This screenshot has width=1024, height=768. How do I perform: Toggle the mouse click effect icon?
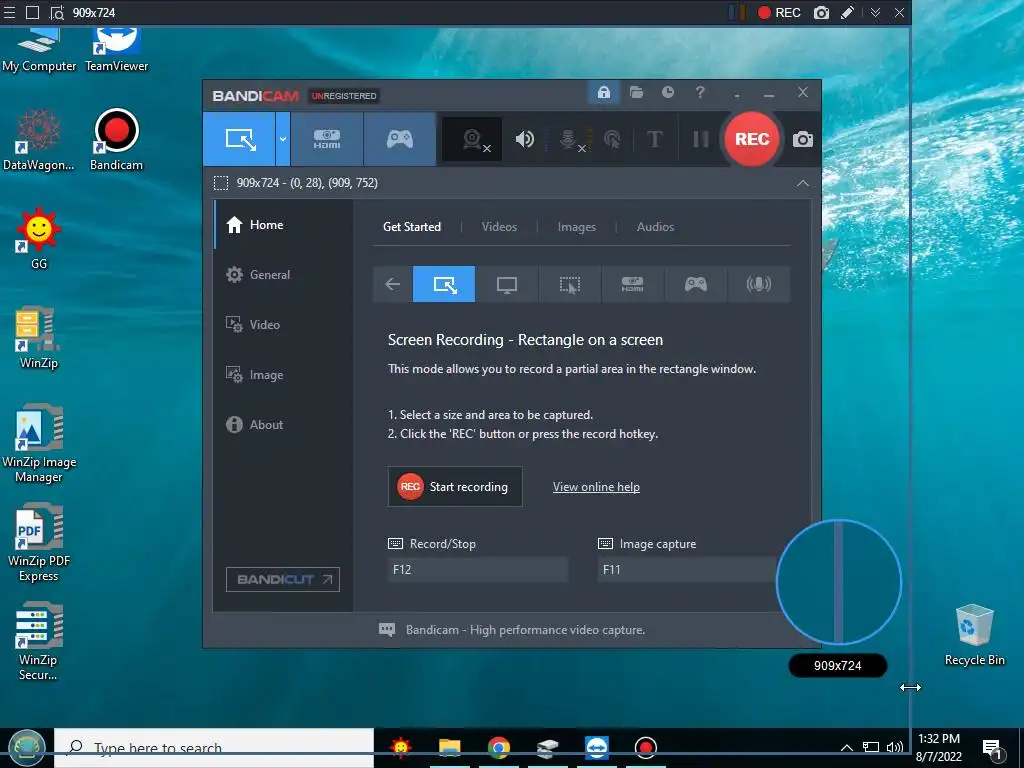[x=612, y=139]
